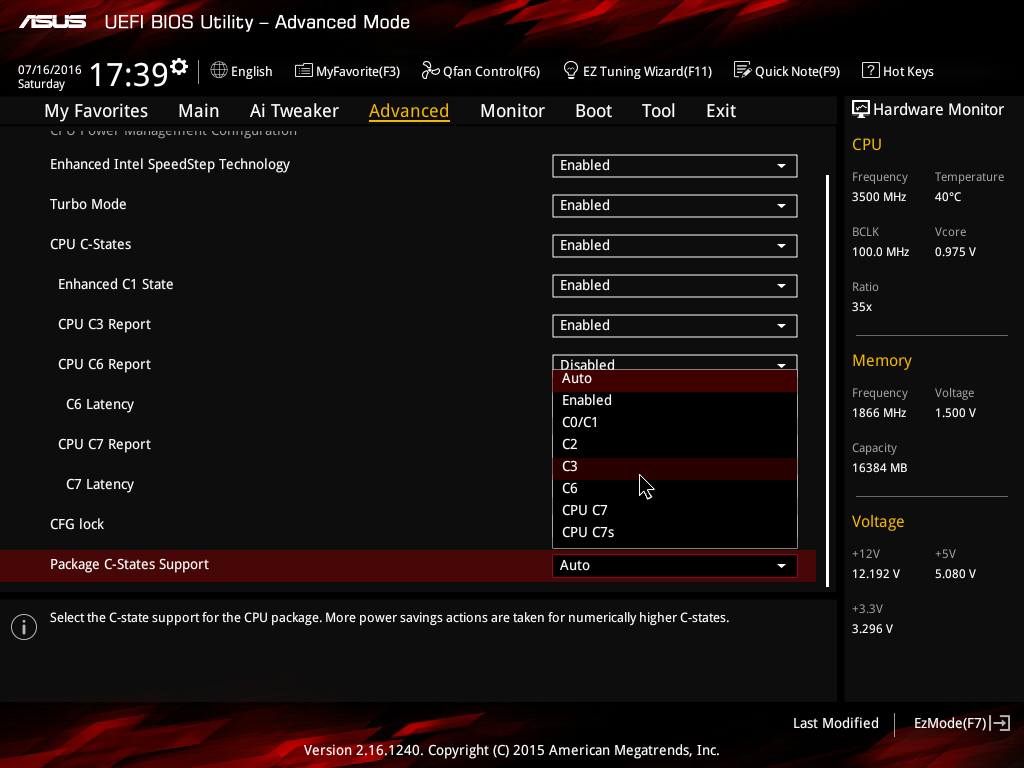Switch to My Favorites tab
Image resolution: width=1024 pixels, height=768 pixels.
coord(96,111)
